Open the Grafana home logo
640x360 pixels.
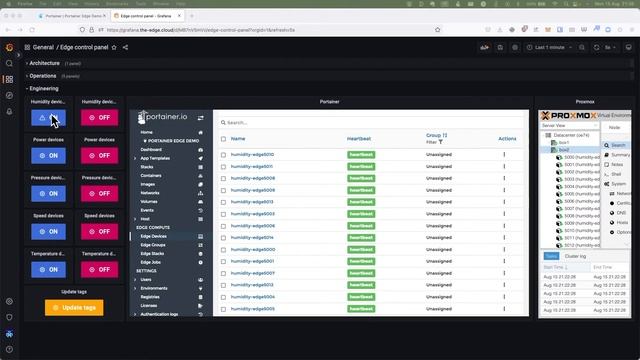click(9, 47)
